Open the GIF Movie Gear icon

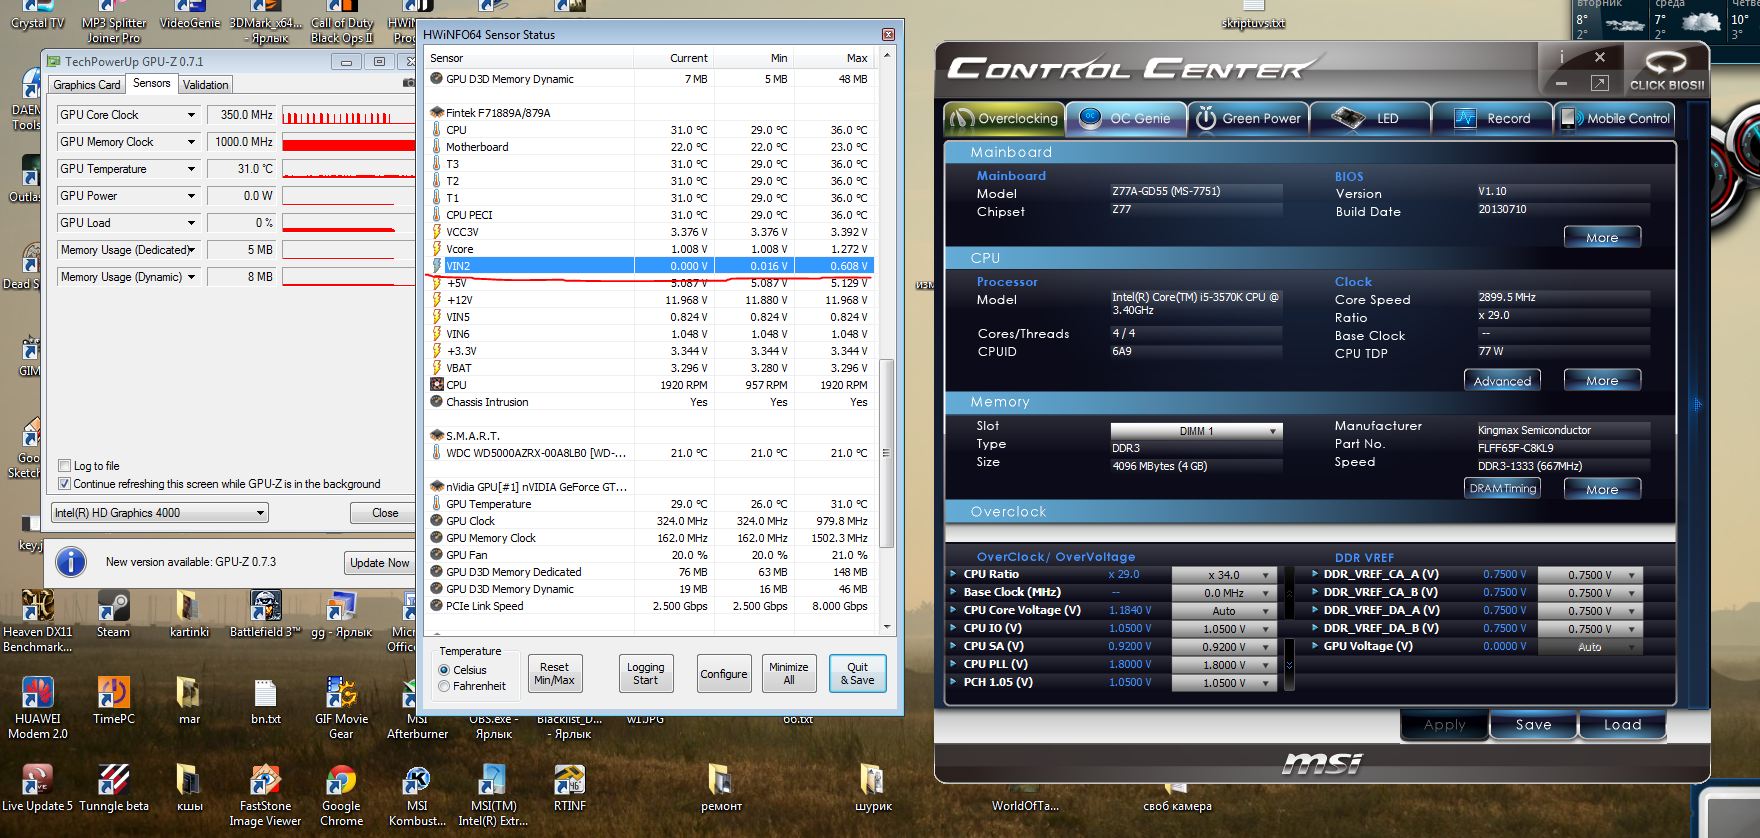coord(341,693)
